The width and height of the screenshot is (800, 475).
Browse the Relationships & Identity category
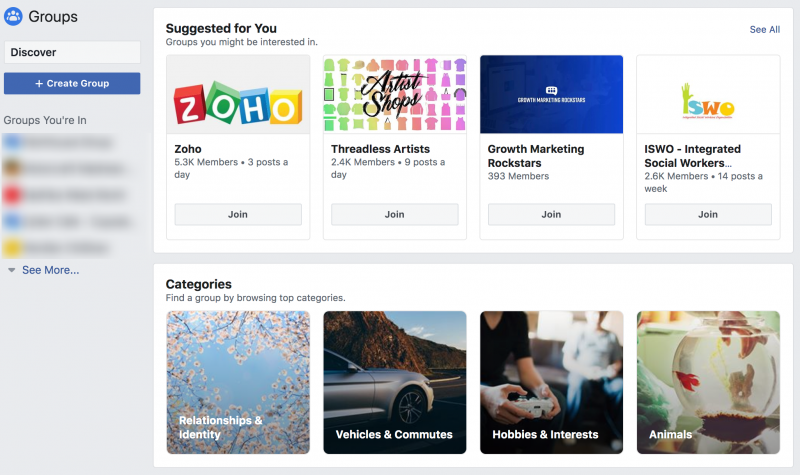click(x=238, y=382)
